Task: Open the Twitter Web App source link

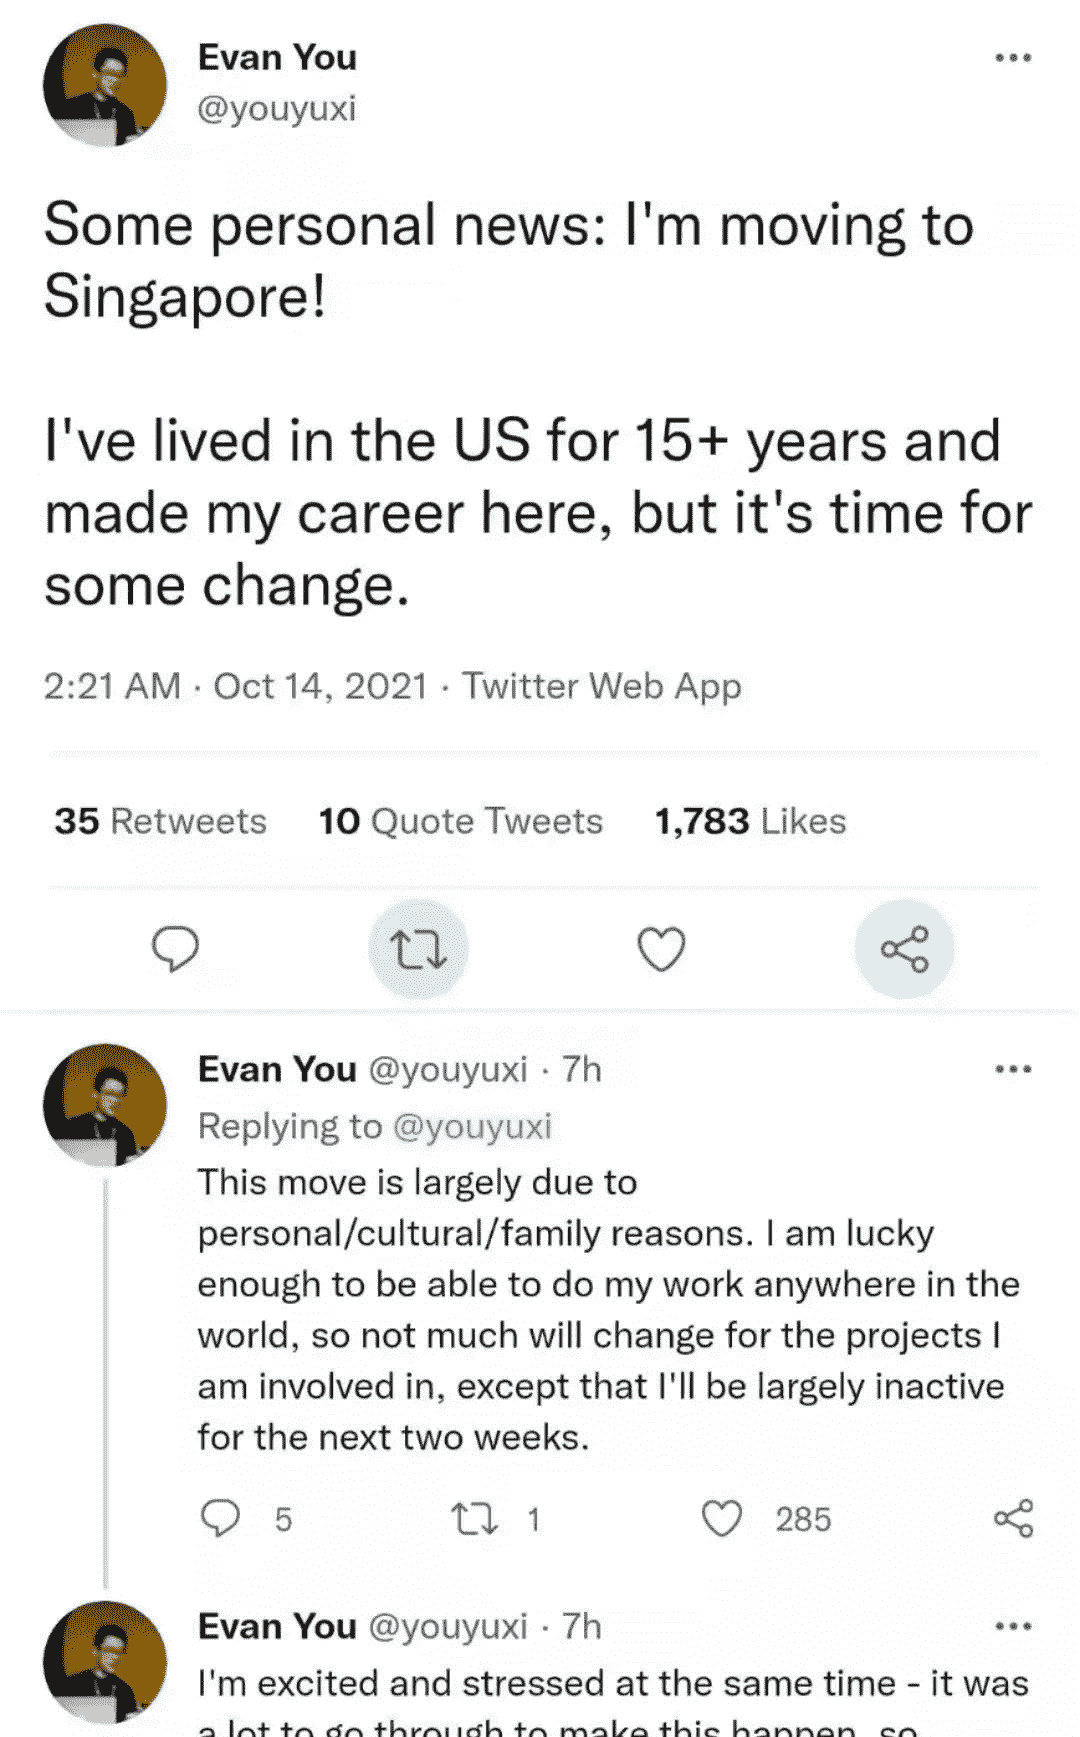Action: click(601, 686)
